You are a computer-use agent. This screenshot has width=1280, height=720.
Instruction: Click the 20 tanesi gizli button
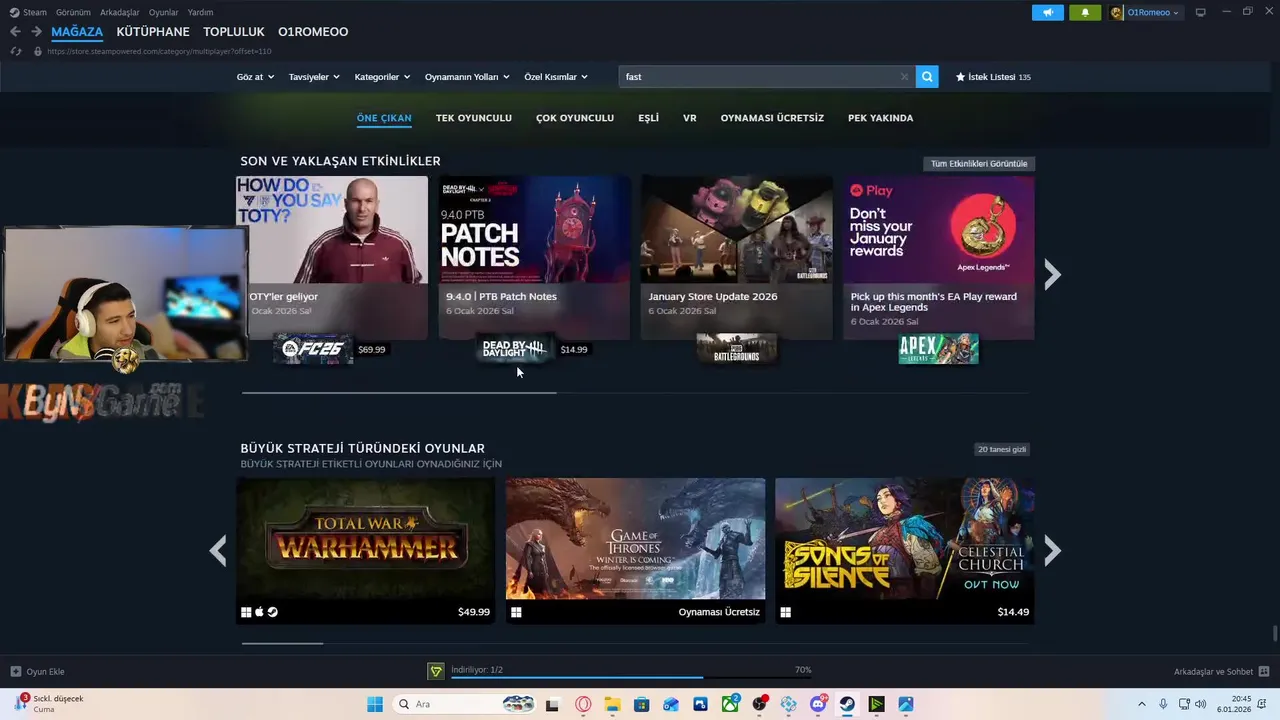click(1003, 449)
